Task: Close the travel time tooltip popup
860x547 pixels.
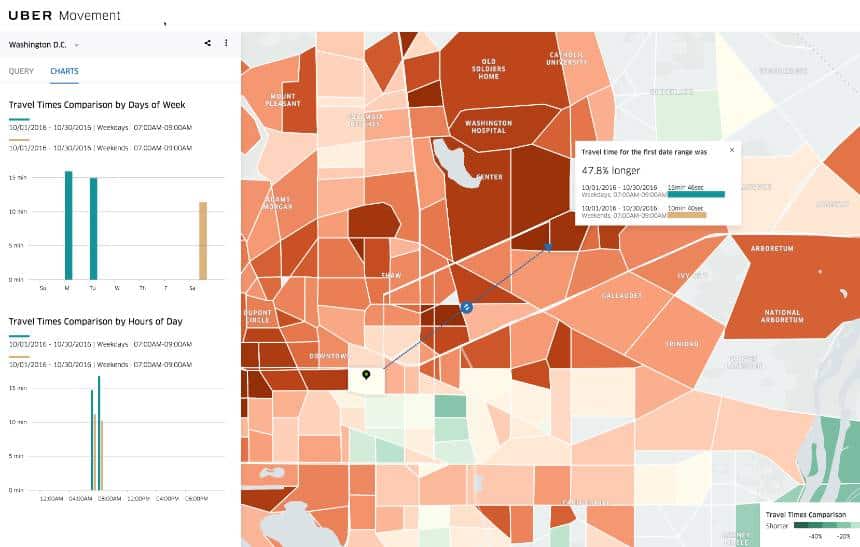Action: [732, 150]
